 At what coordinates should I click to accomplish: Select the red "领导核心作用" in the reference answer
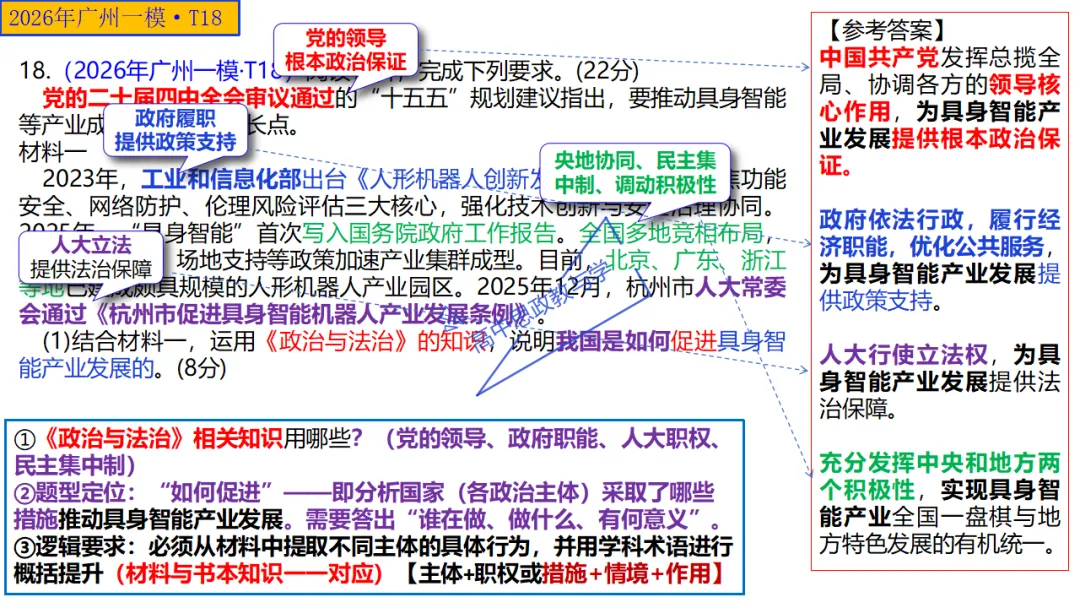tap(939, 98)
